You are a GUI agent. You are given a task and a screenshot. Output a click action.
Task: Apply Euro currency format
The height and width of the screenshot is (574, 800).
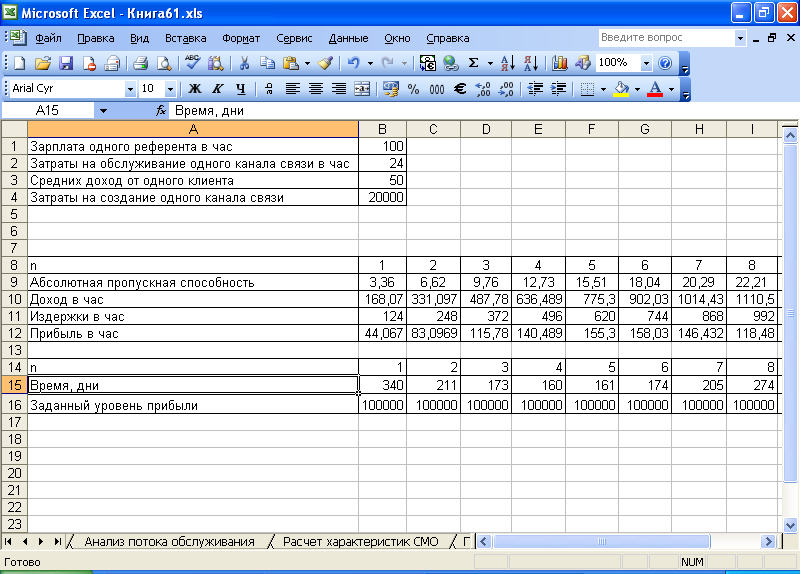(x=460, y=89)
